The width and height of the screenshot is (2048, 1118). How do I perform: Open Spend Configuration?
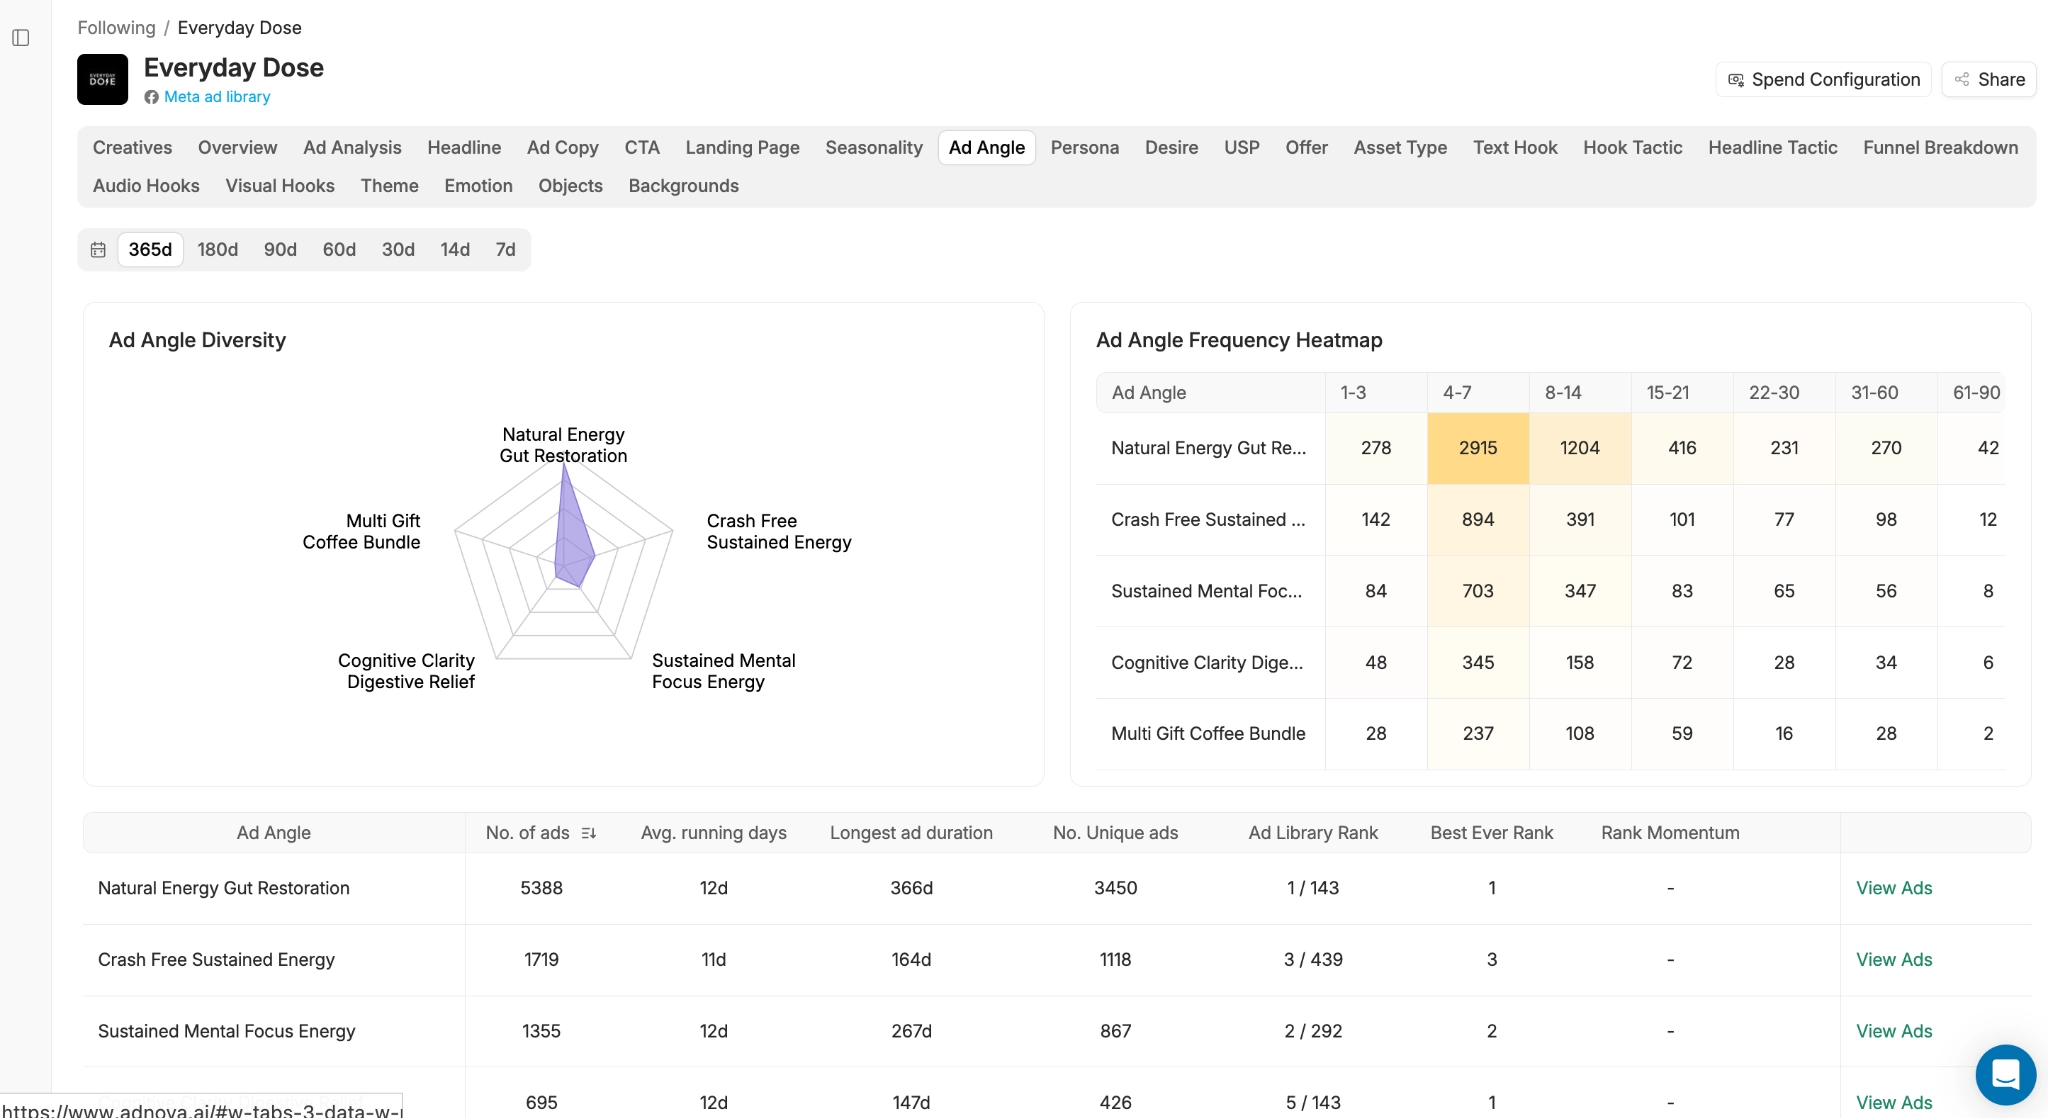tap(1824, 79)
